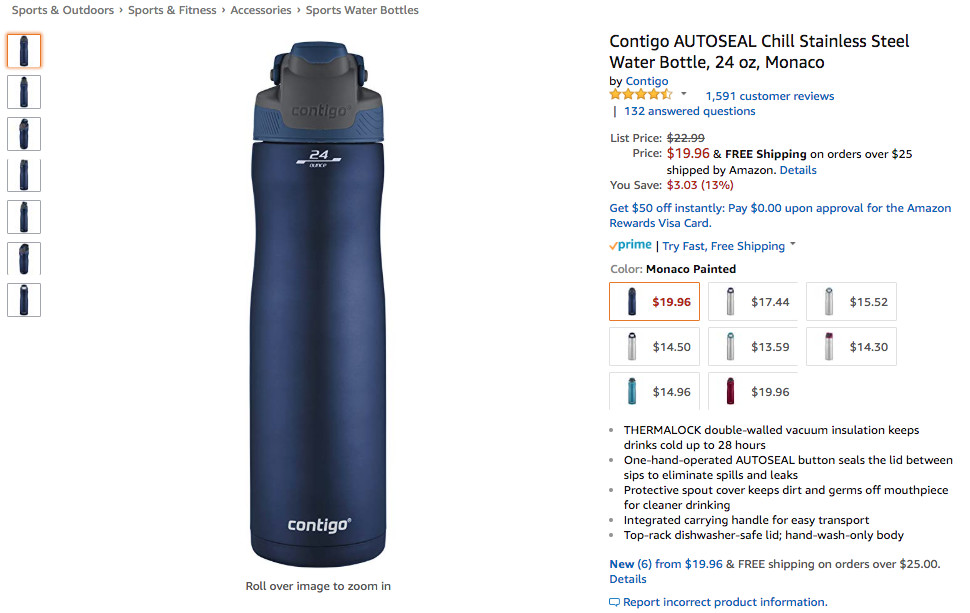View the last product thumbnail
Viewport: 970px width, 613px height.
point(24,300)
